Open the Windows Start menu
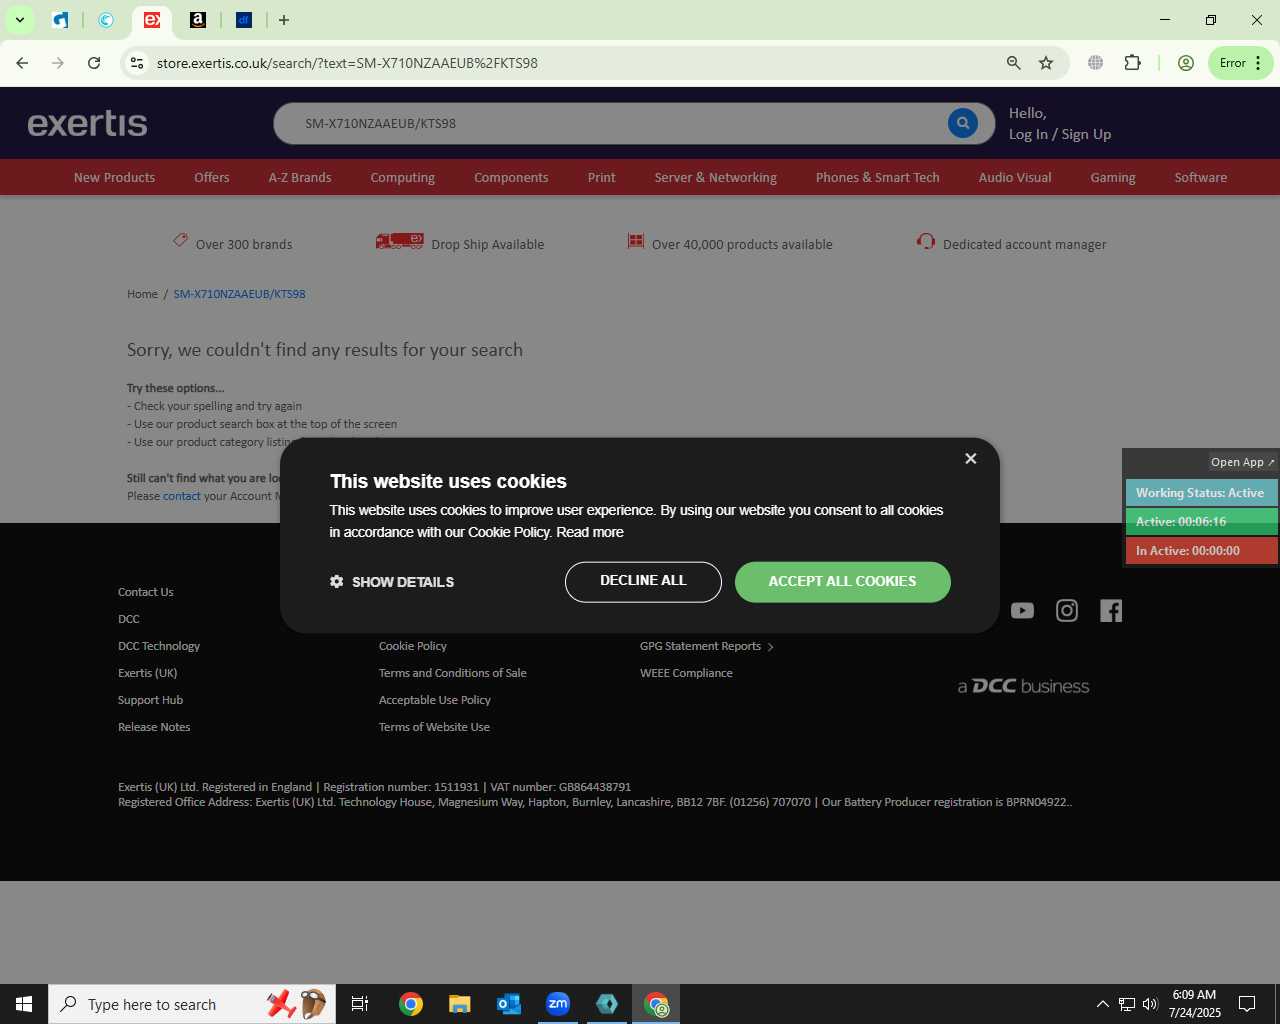The width and height of the screenshot is (1280, 1024). coord(24,1004)
